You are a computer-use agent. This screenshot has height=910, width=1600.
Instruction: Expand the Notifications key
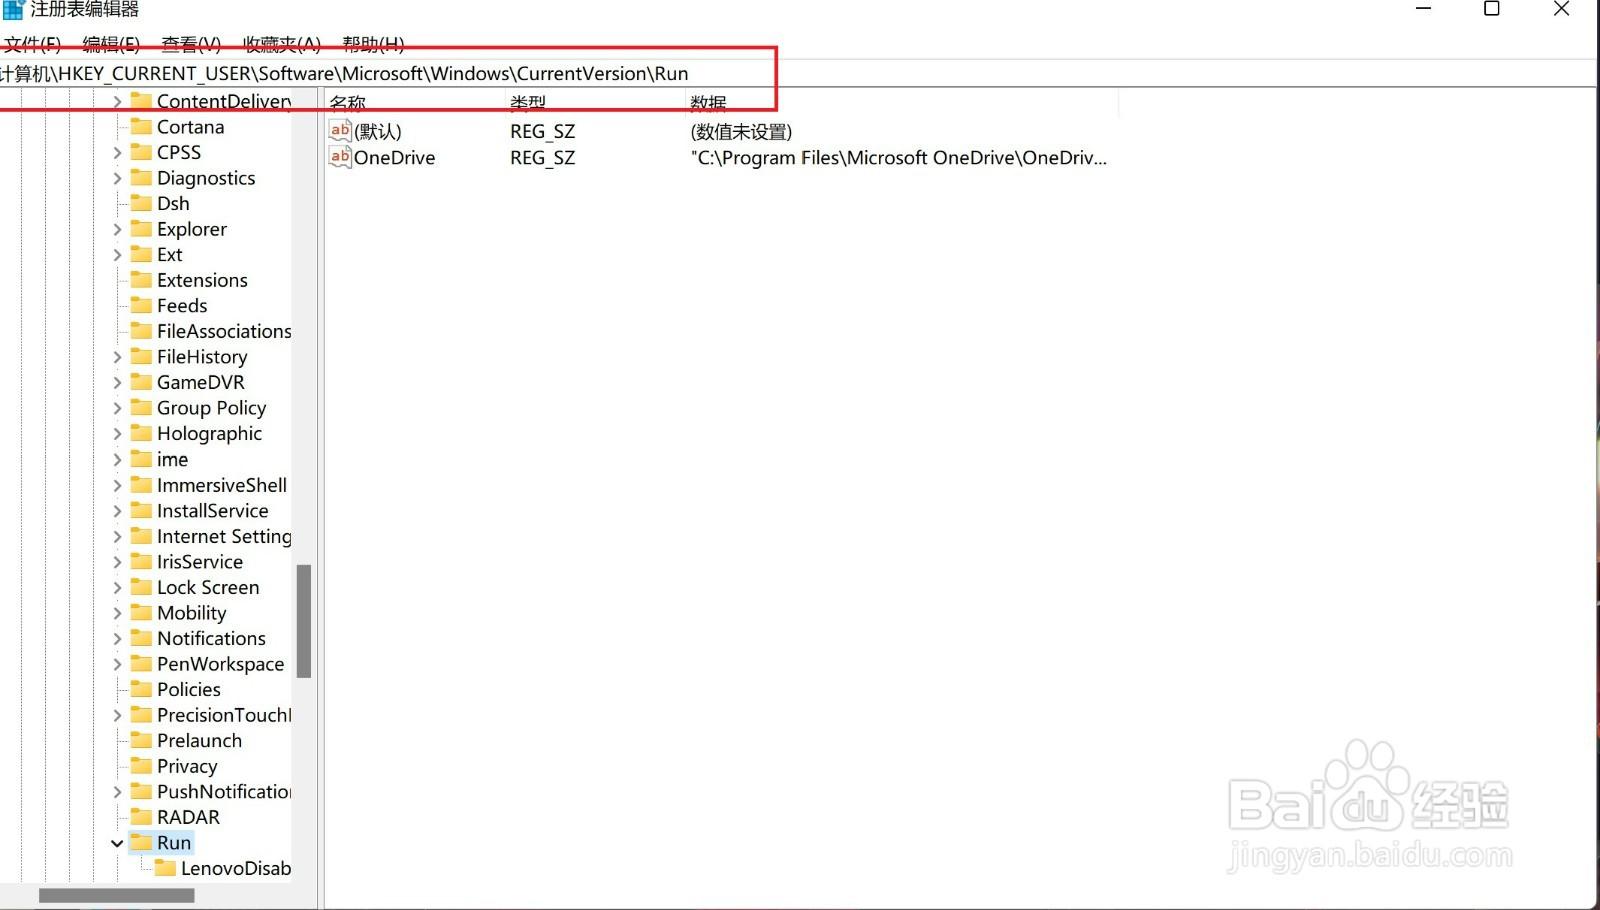117,638
